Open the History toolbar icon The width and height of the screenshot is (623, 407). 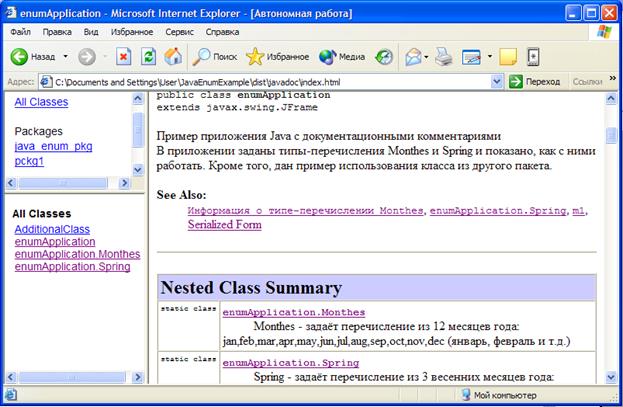pyautogui.click(x=384, y=57)
